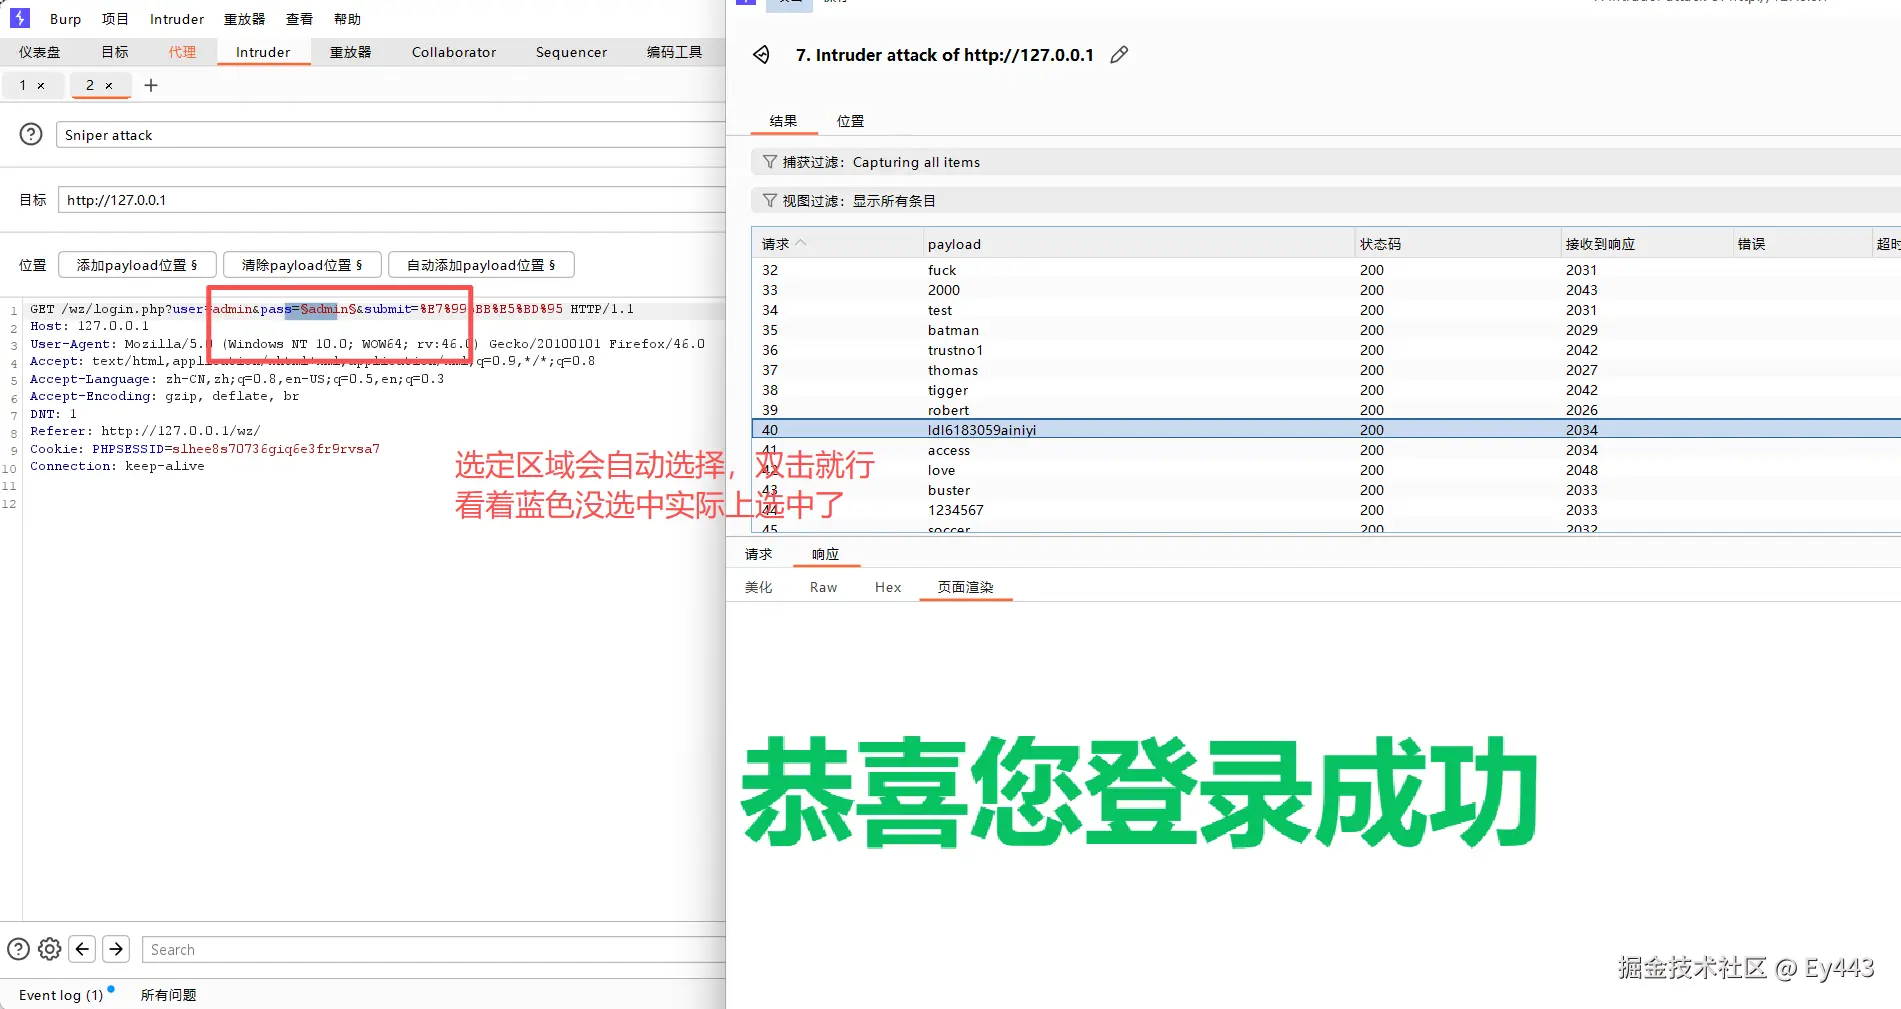Close Intruder tab 2 with its x
Viewport: 1901px width, 1009px height.
point(109,86)
